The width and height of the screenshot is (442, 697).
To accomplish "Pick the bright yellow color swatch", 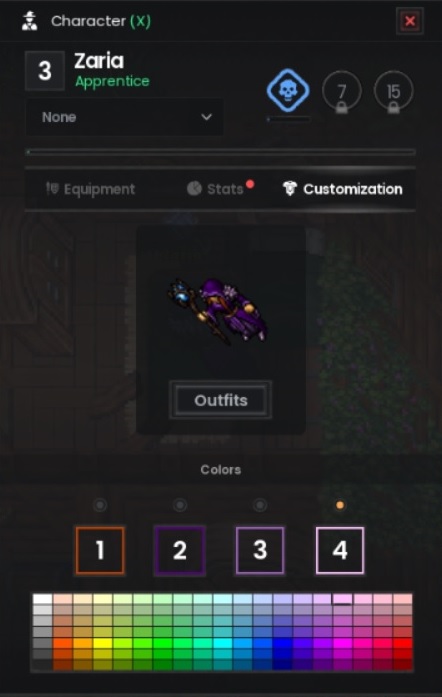I will (103, 643).
